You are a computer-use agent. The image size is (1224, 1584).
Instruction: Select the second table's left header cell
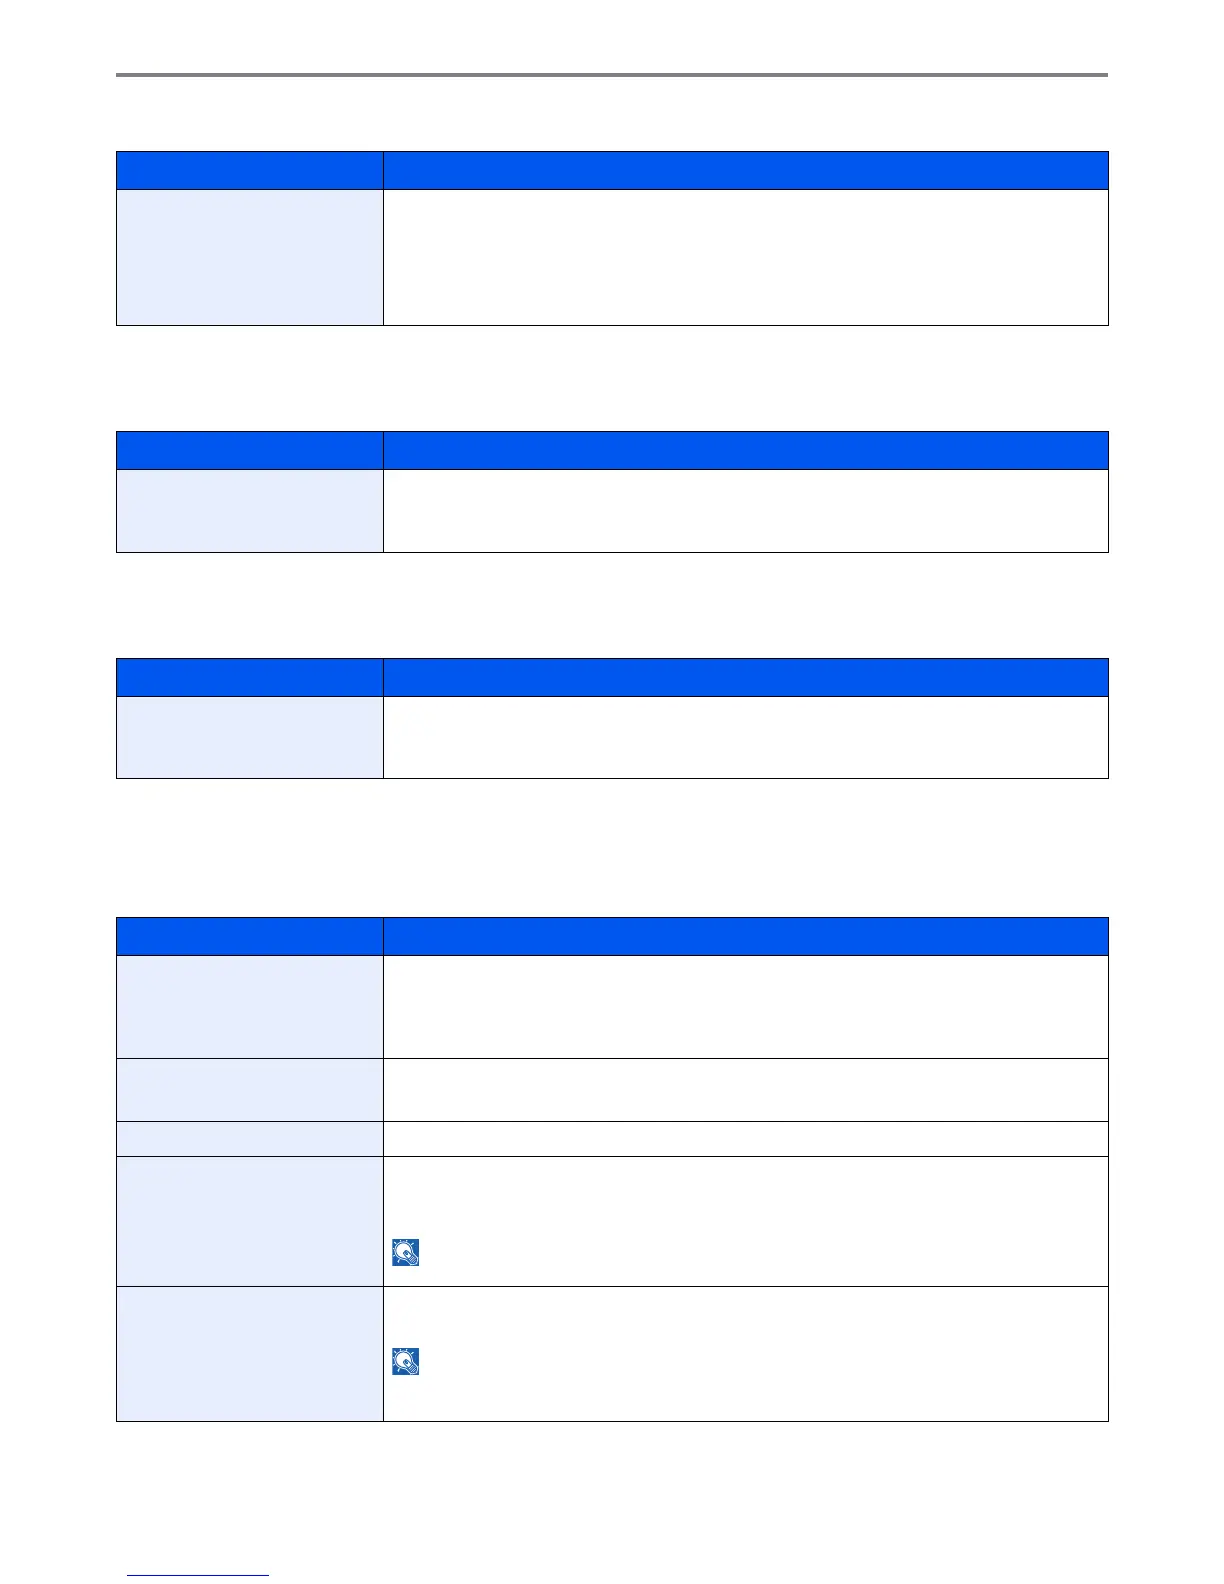click(250, 450)
